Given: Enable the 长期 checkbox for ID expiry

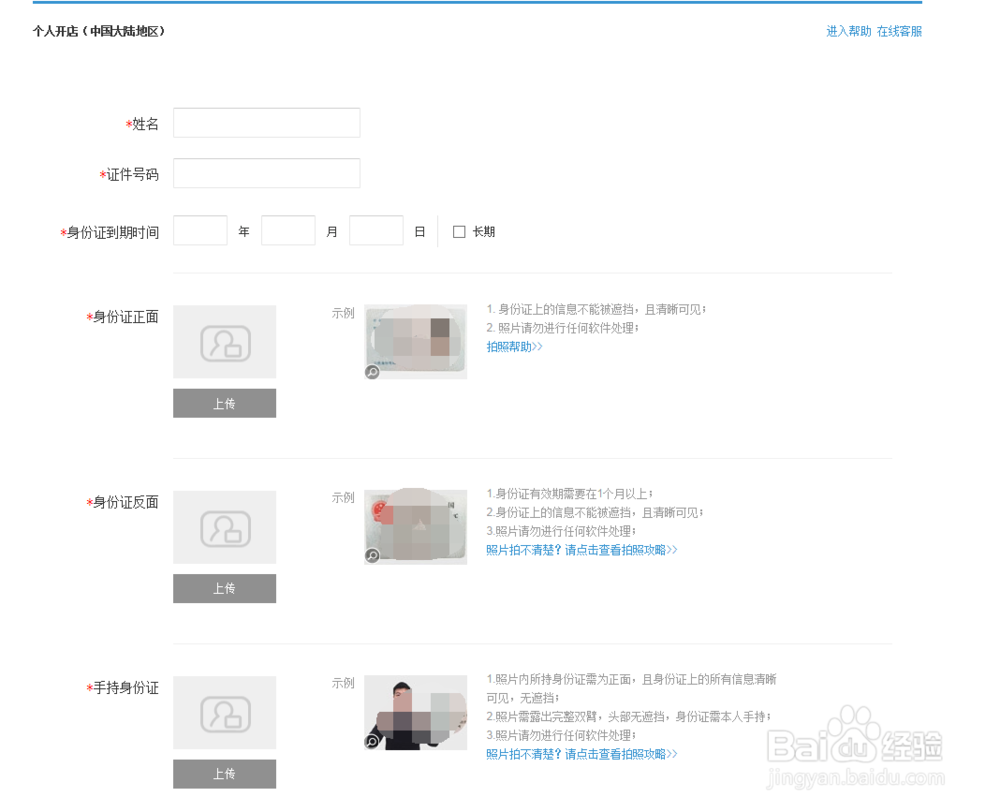Looking at the screenshot, I should point(459,231).
